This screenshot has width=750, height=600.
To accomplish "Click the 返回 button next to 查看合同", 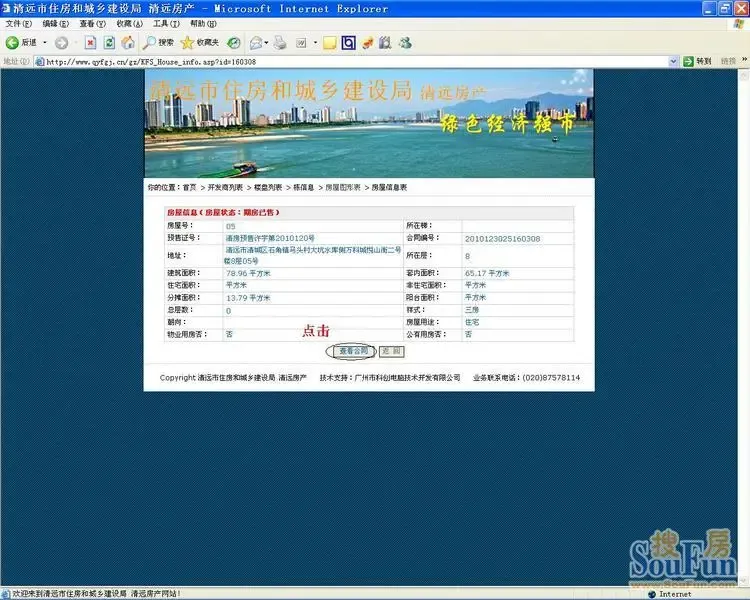I will coord(391,352).
